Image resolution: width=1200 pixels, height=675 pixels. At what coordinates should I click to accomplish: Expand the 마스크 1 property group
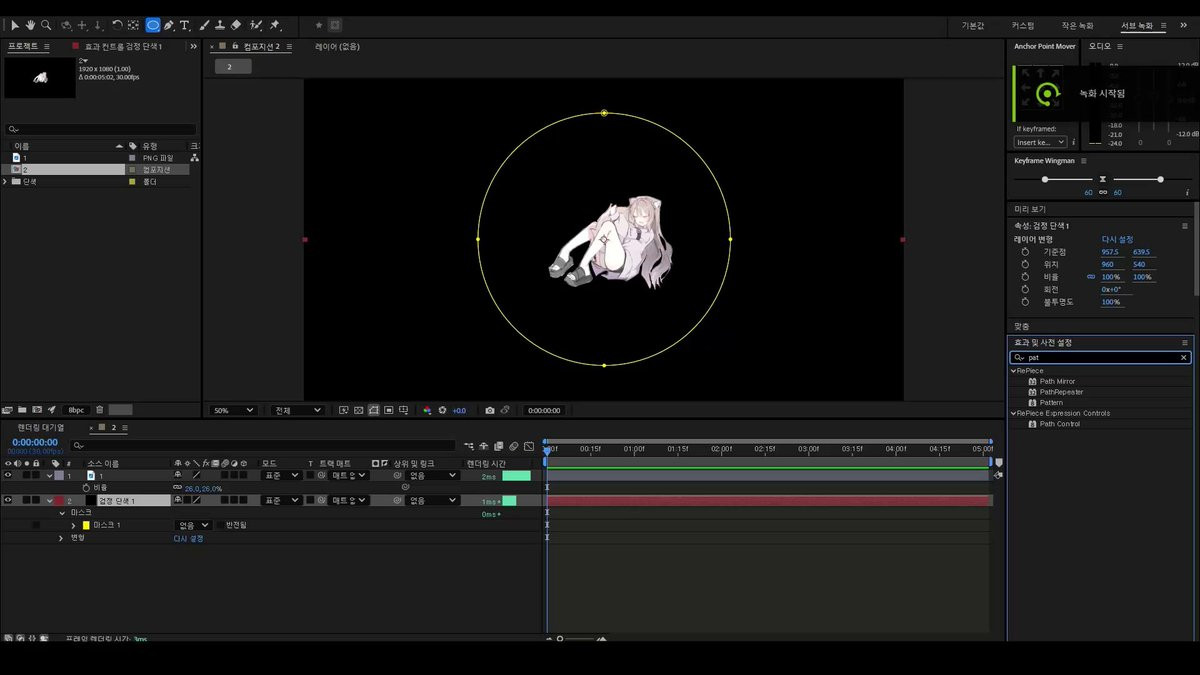[x=73, y=525]
